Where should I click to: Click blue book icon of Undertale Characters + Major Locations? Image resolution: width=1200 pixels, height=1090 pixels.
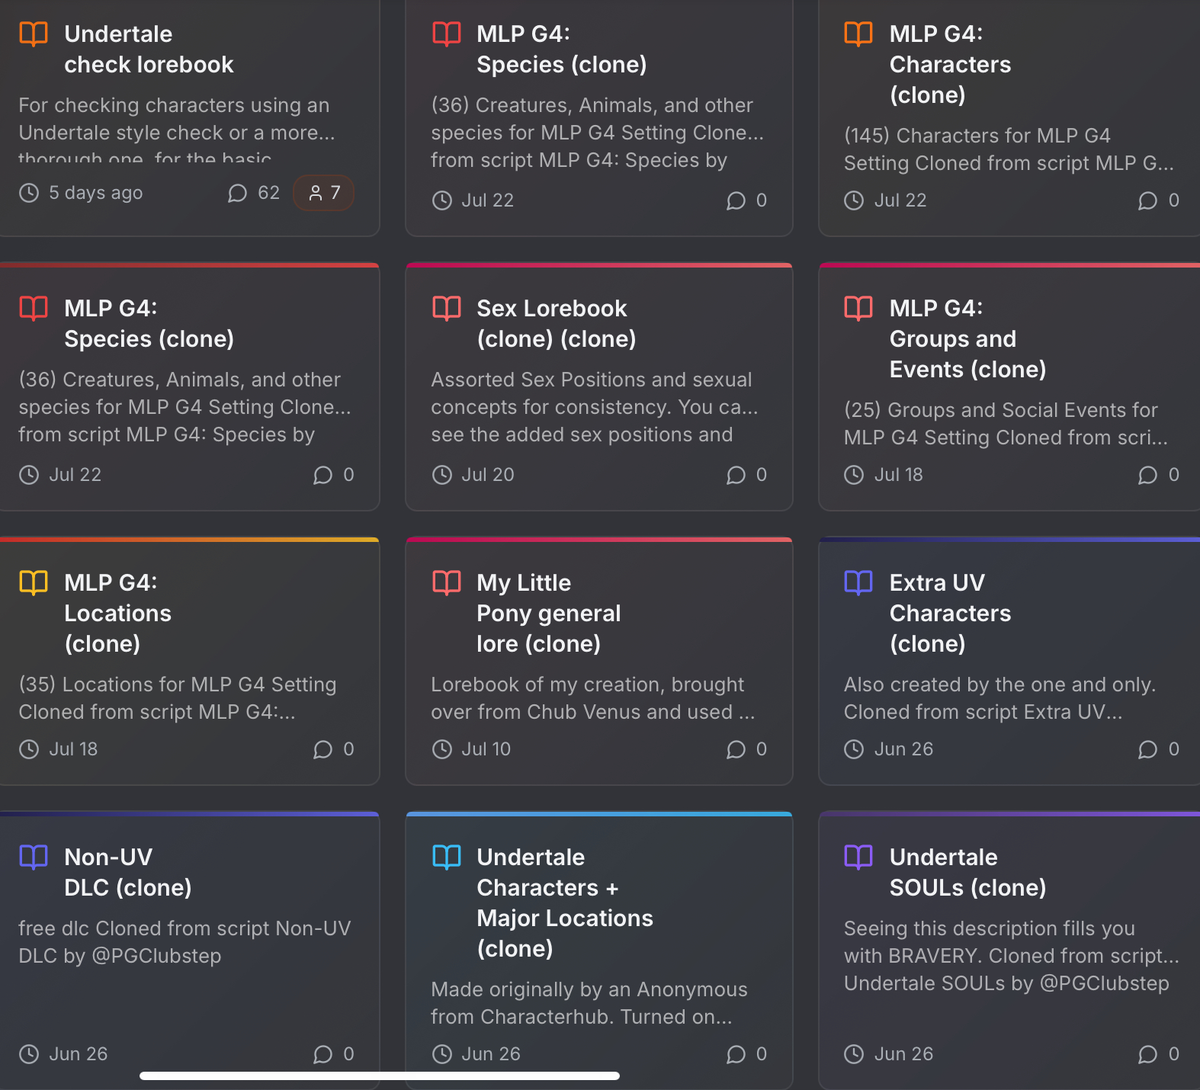[x=446, y=857]
